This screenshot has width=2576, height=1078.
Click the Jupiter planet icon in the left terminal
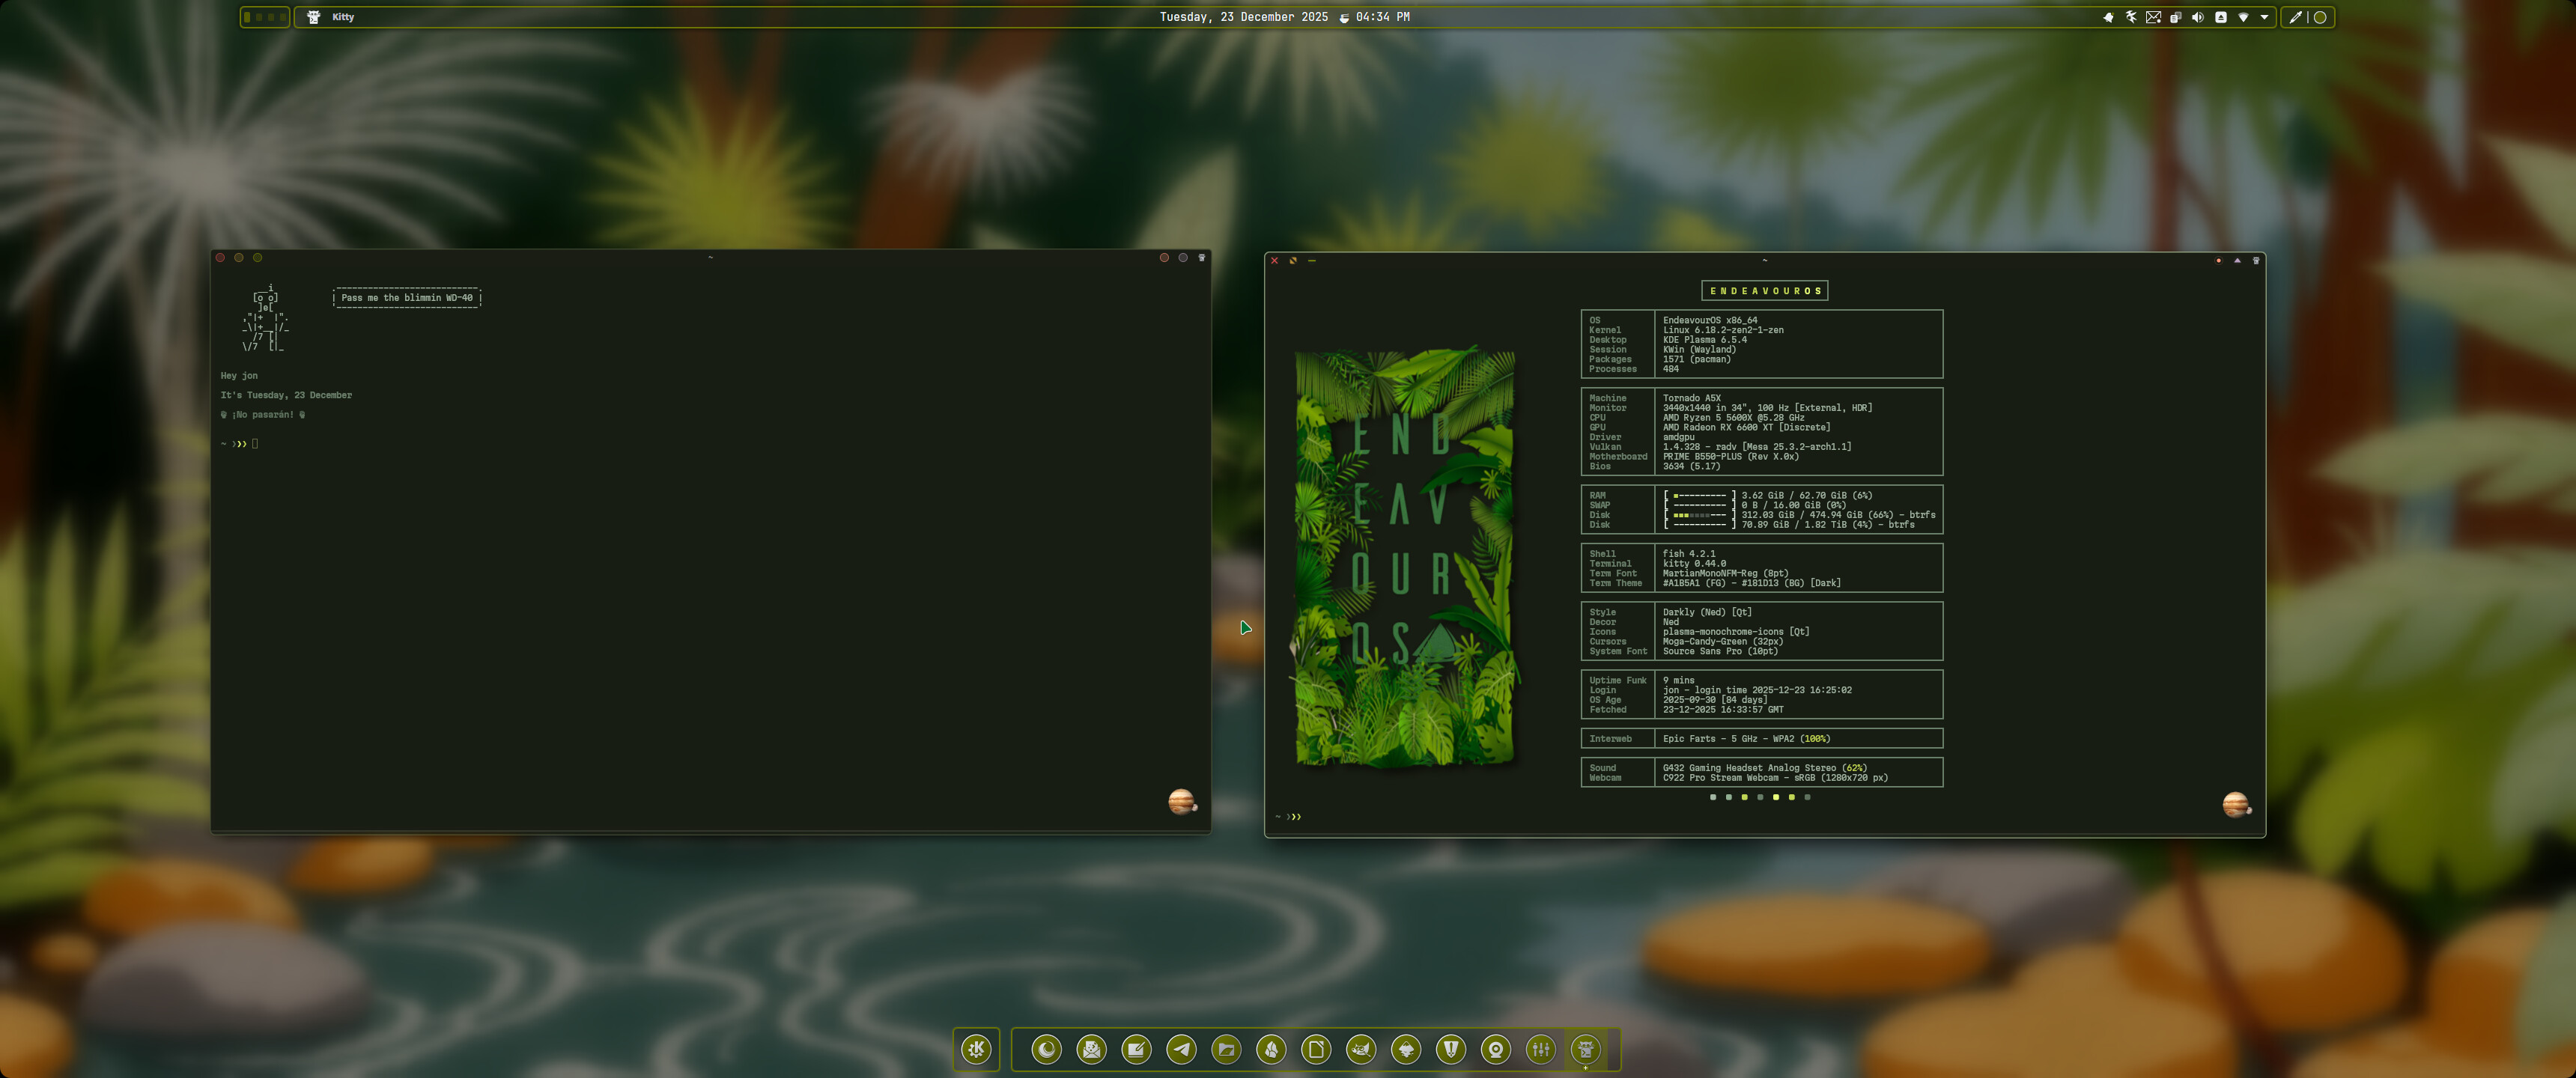pyautogui.click(x=1181, y=802)
